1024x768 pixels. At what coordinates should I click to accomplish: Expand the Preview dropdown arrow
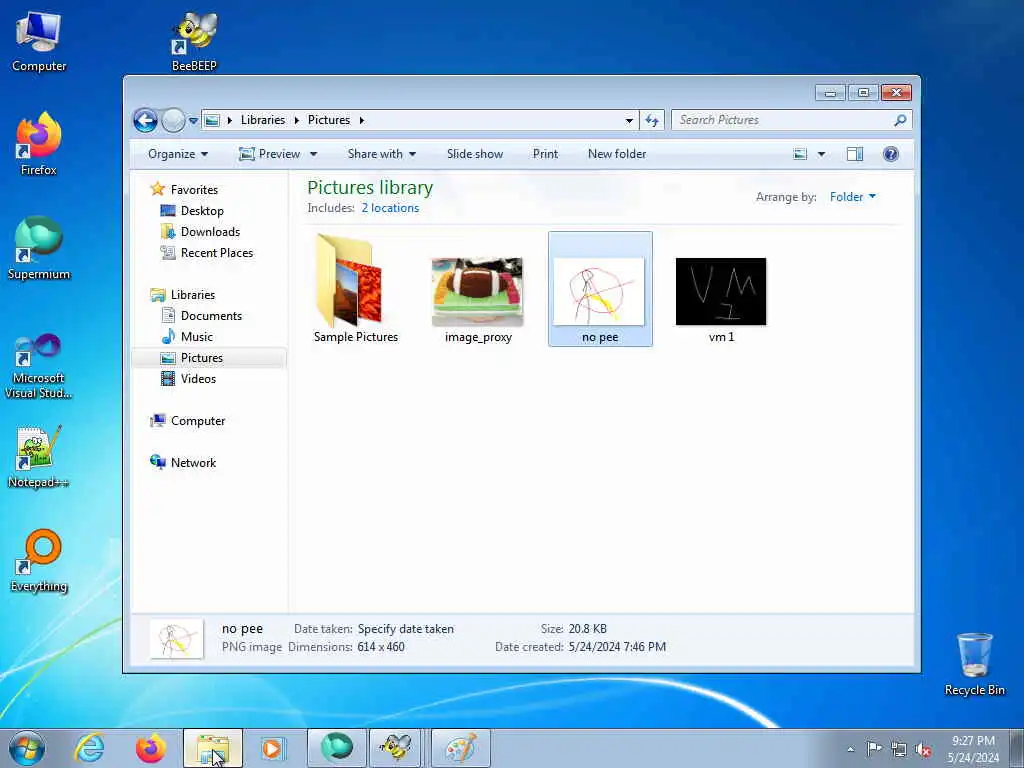tap(313, 154)
